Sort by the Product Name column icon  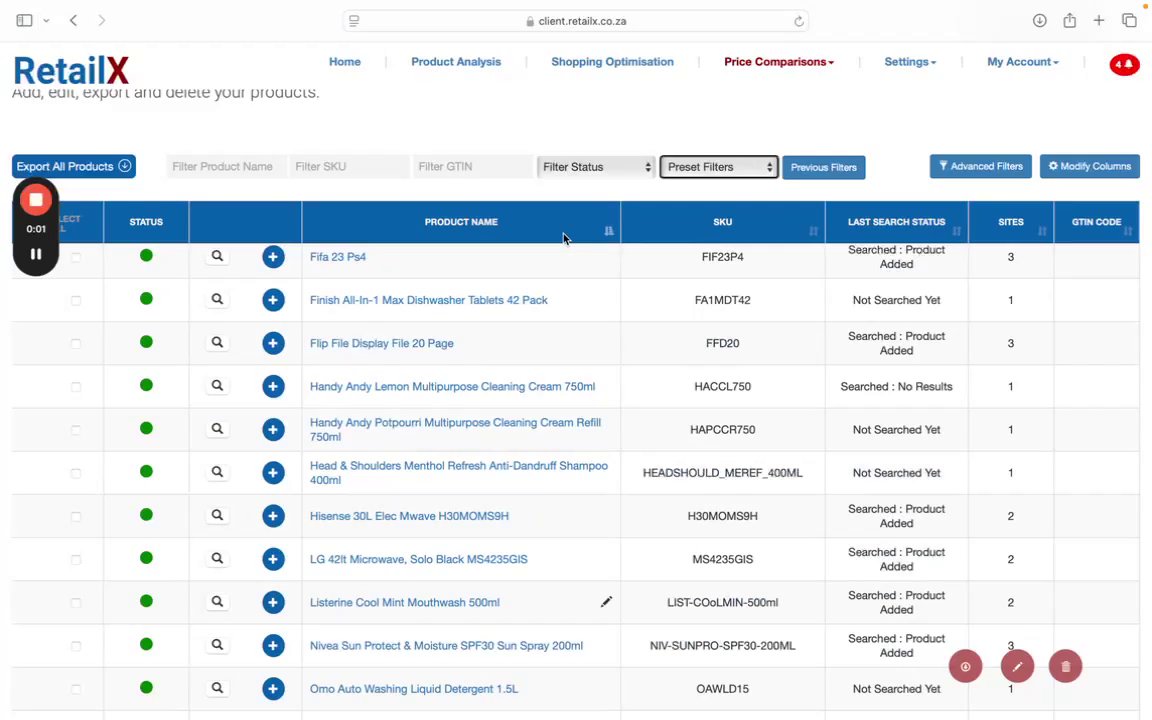point(609,231)
